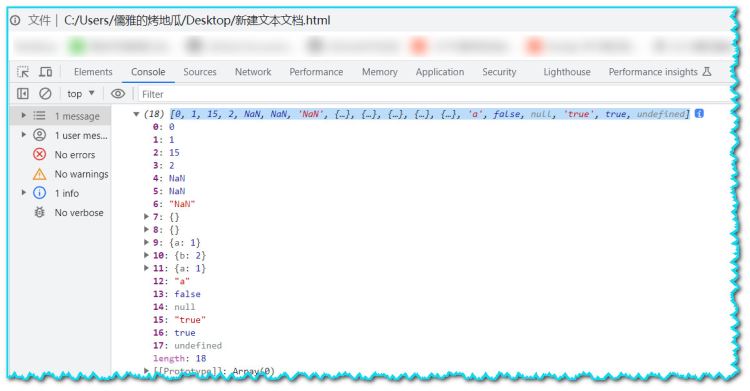
Task: Click the array preview summary line
Action: pyautogui.click(x=430, y=114)
